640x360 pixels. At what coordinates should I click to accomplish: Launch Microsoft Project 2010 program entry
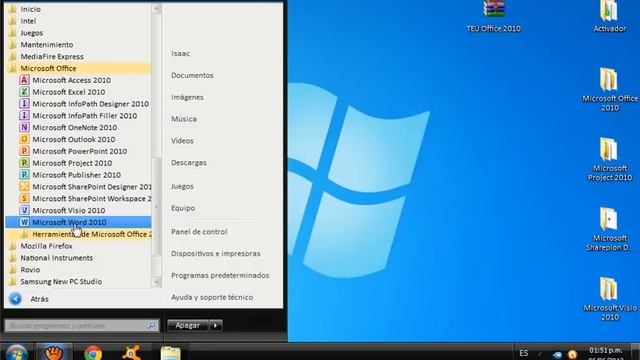66,163
